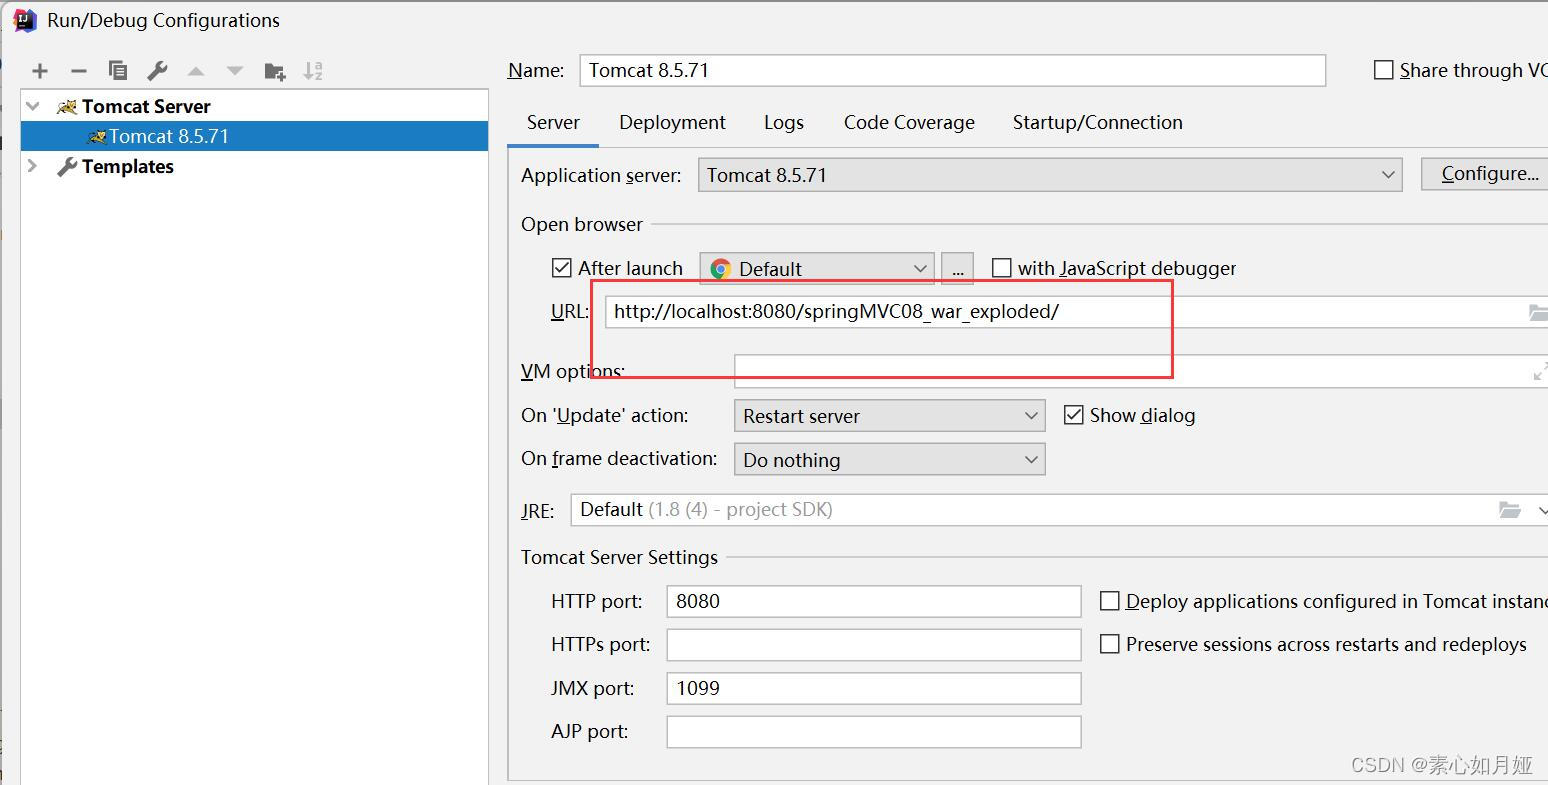Create new folder for configurations

pyautogui.click(x=274, y=71)
